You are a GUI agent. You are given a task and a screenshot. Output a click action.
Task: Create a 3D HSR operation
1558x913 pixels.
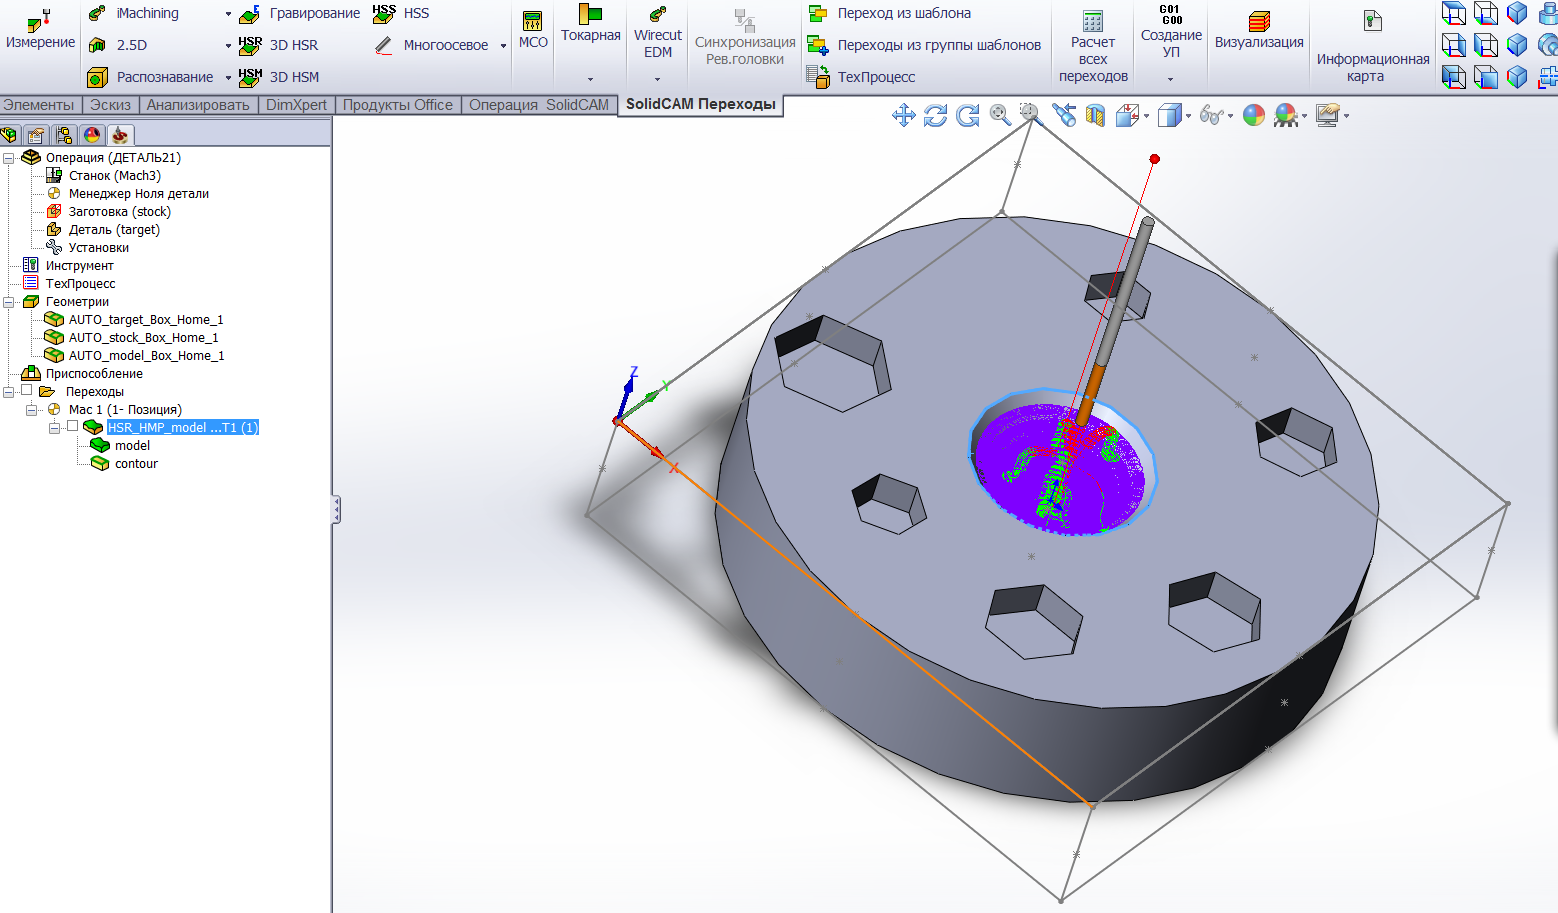point(279,45)
